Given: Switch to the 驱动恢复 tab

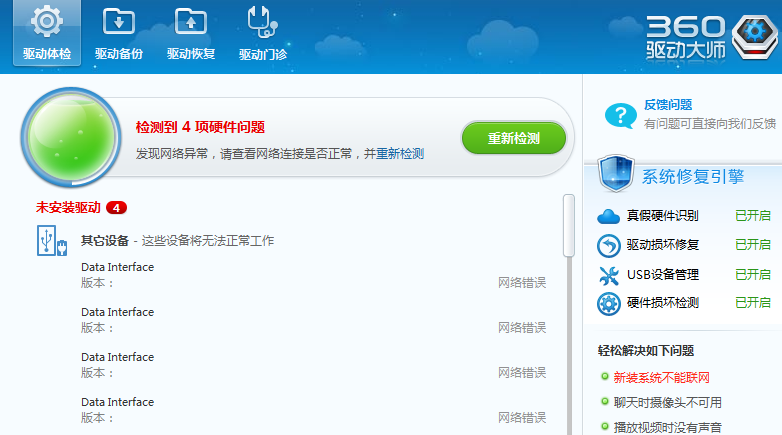Looking at the screenshot, I should pos(191,33).
